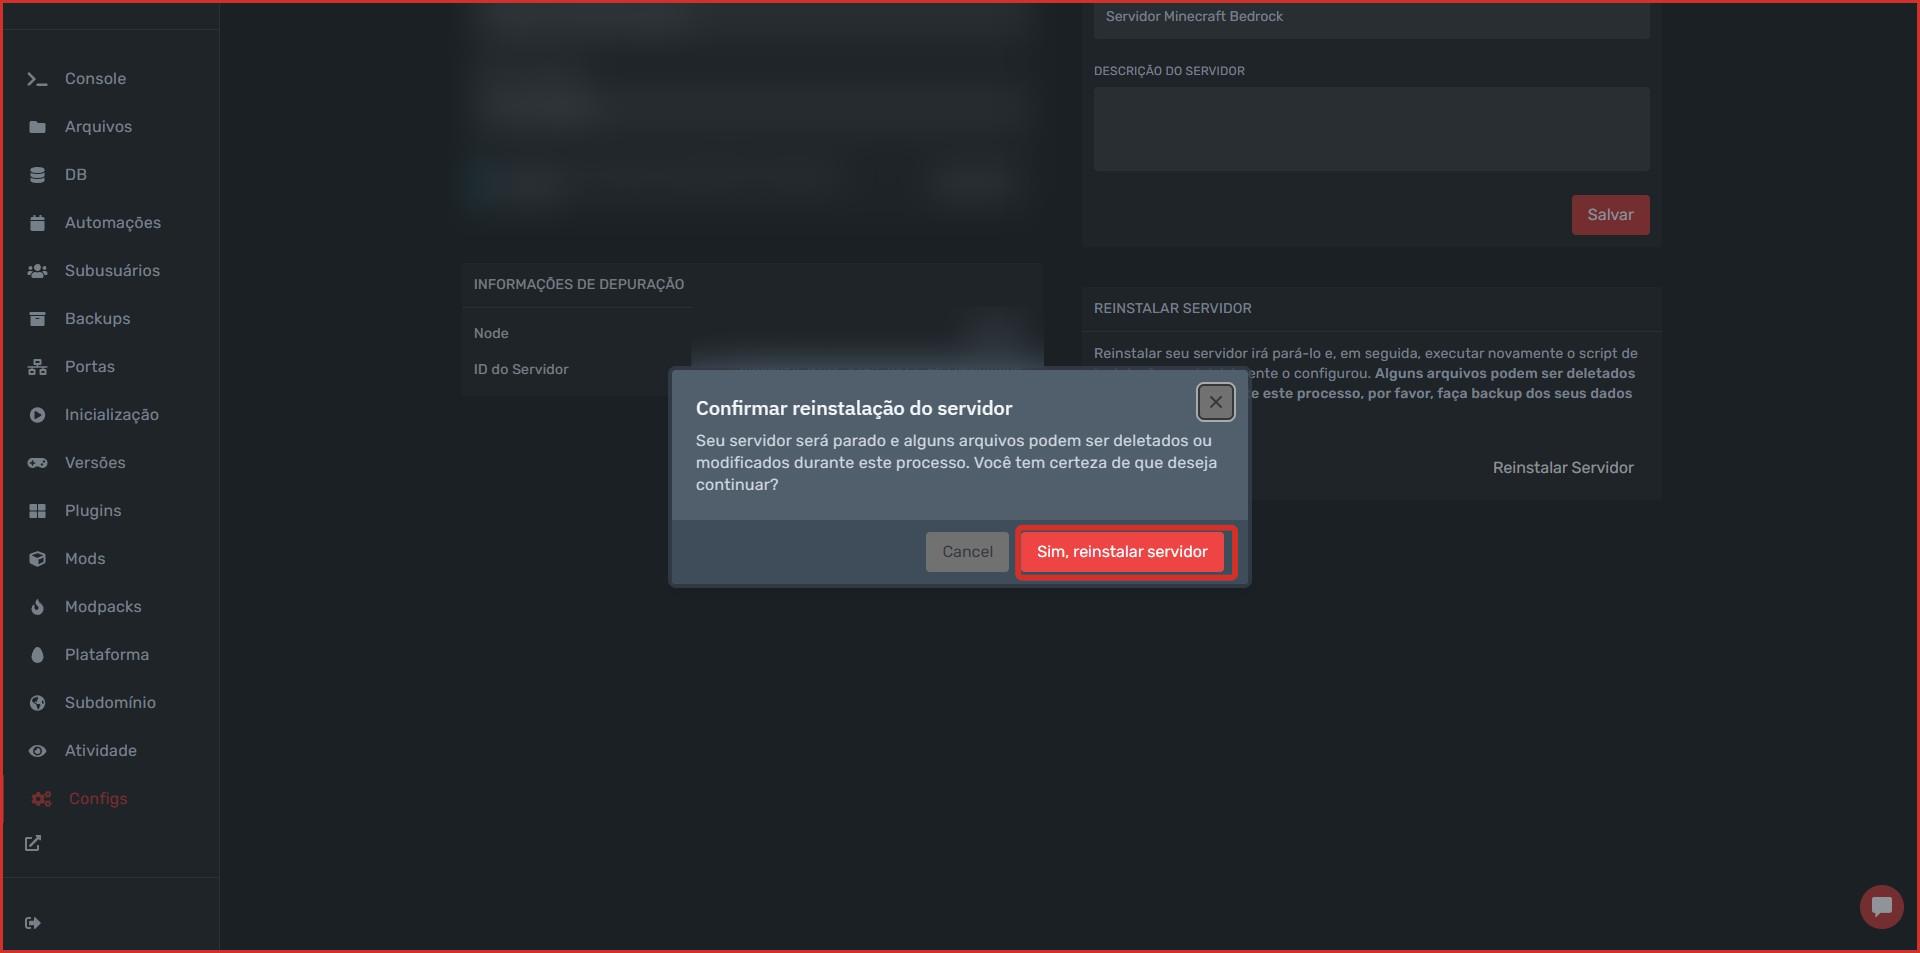Click the logout icon in sidebar bottom
Viewport: 1920px width, 953px height.
pos(33,923)
